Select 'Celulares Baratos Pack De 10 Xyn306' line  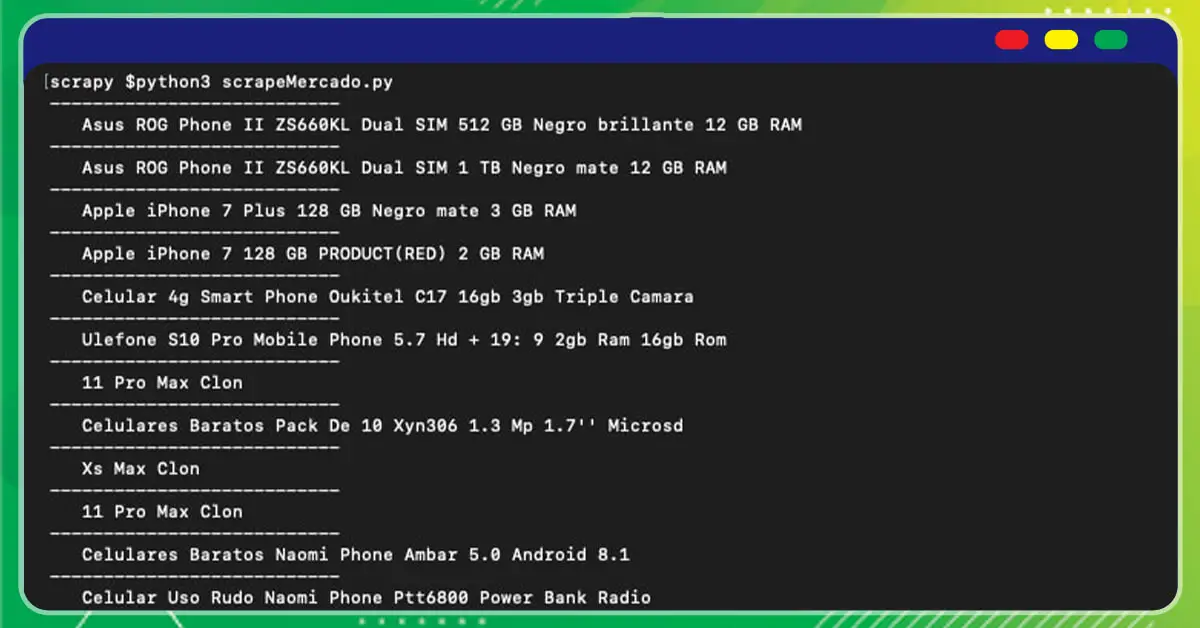coord(383,426)
